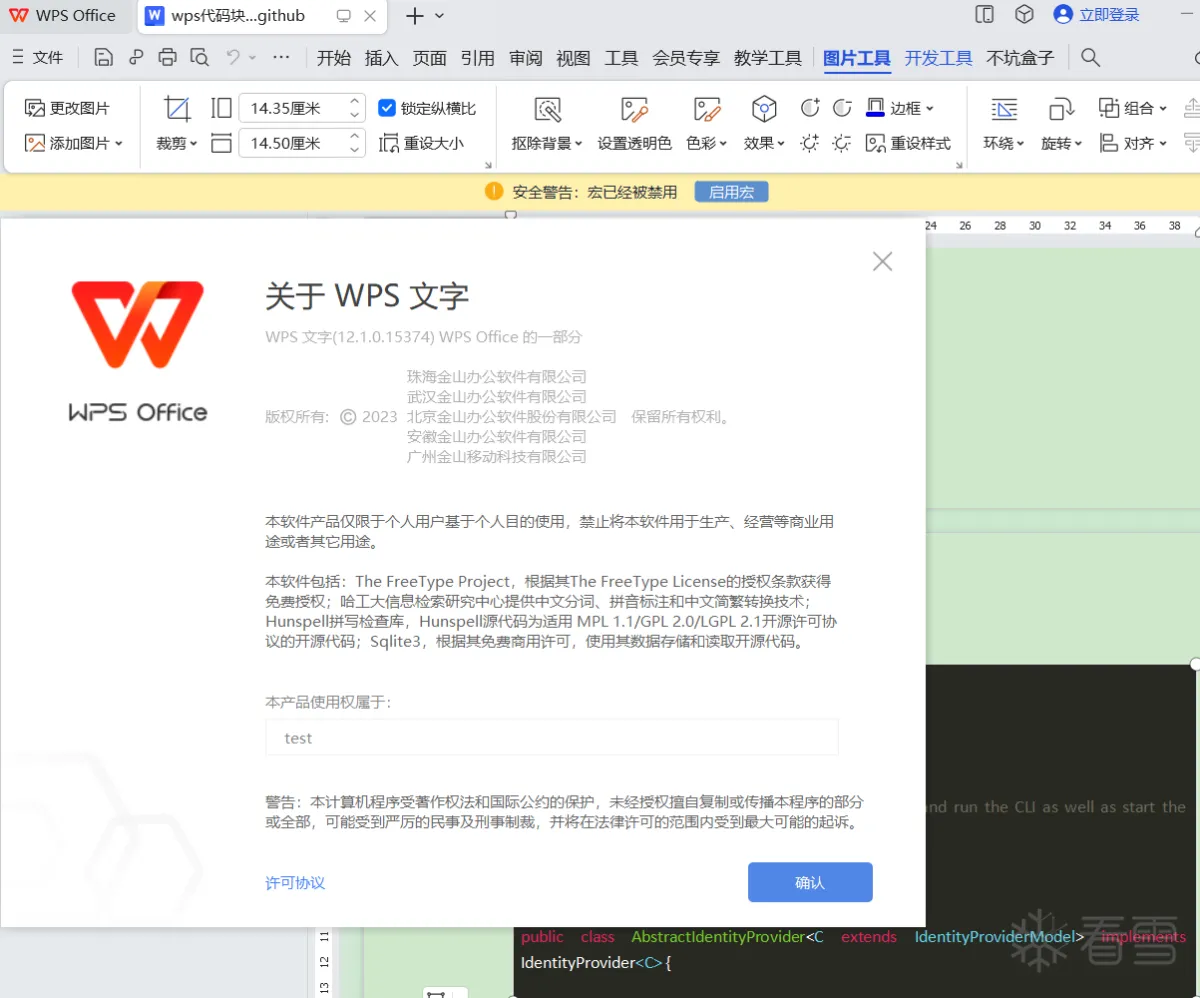Click 启用宏 to enable macros

pyautogui.click(x=731, y=191)
